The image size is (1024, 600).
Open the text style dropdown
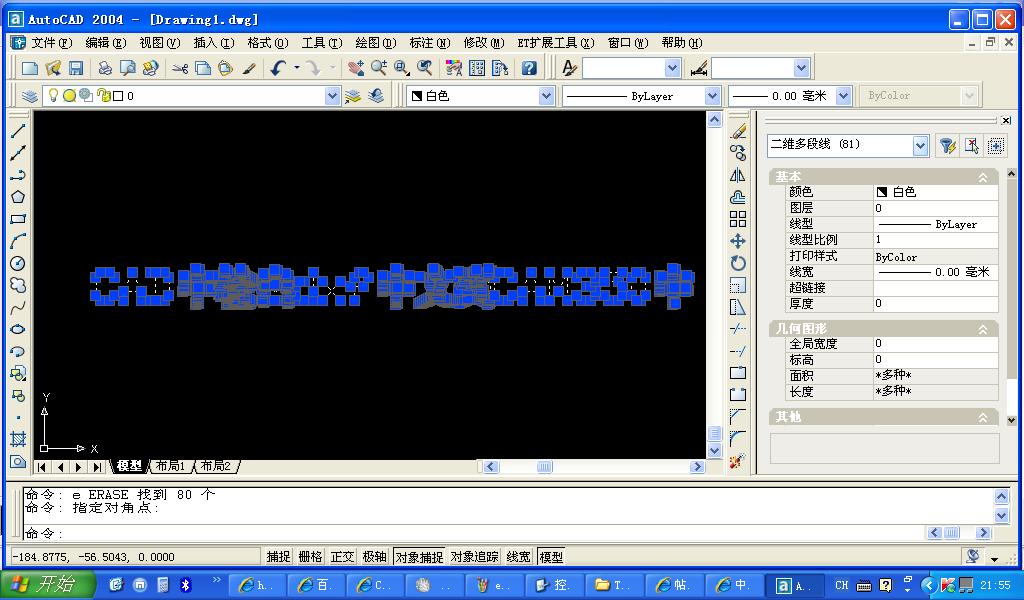[x=673, y=68]
